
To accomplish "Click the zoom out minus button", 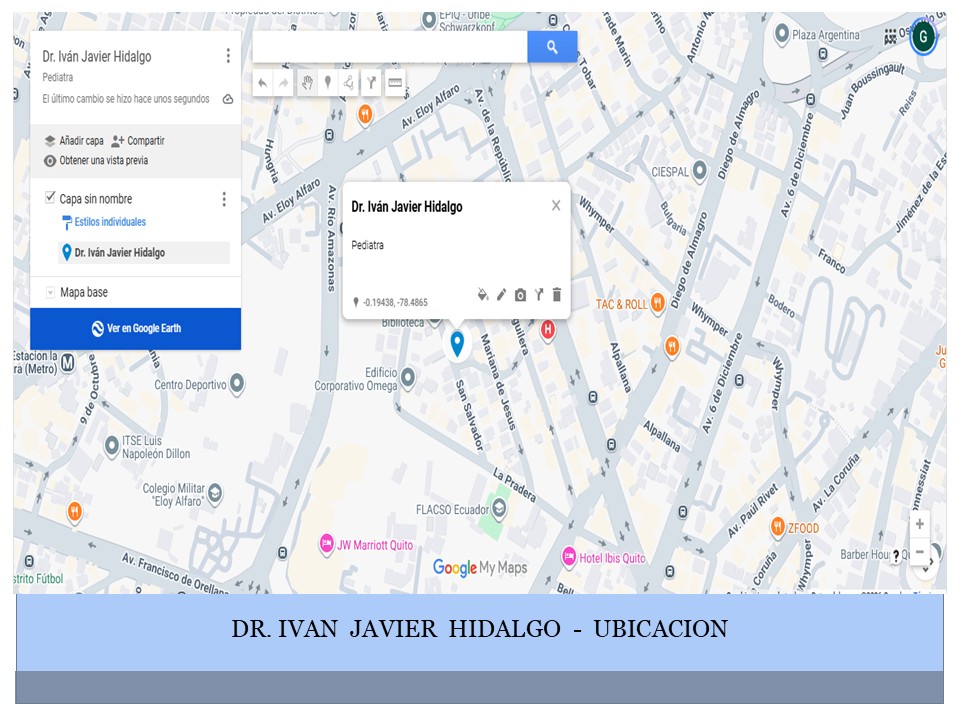I will click(920, 552).
